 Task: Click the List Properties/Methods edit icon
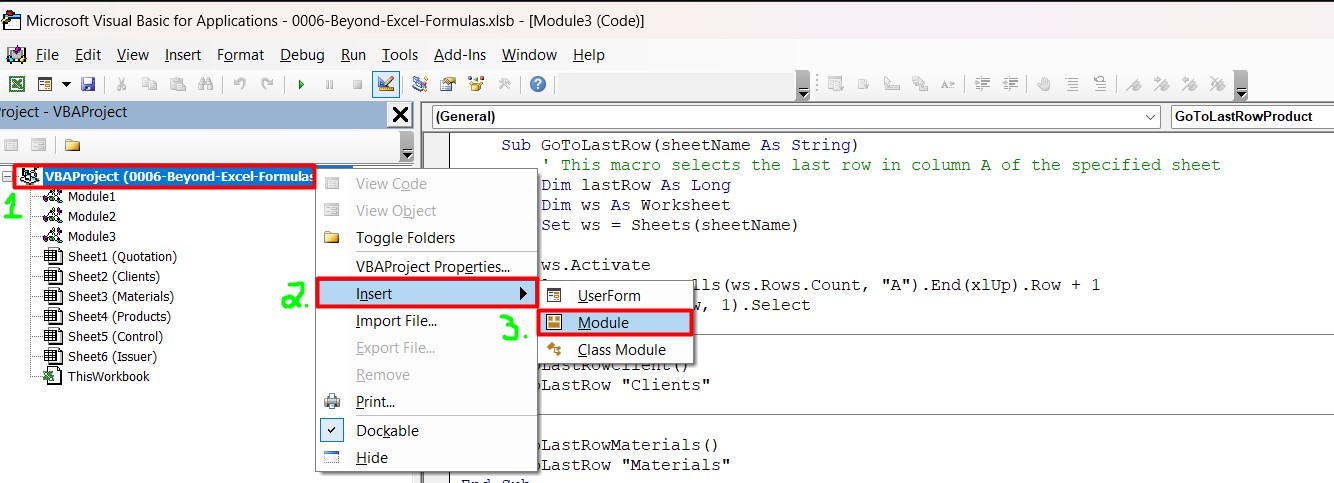click(x=836, y=84)
